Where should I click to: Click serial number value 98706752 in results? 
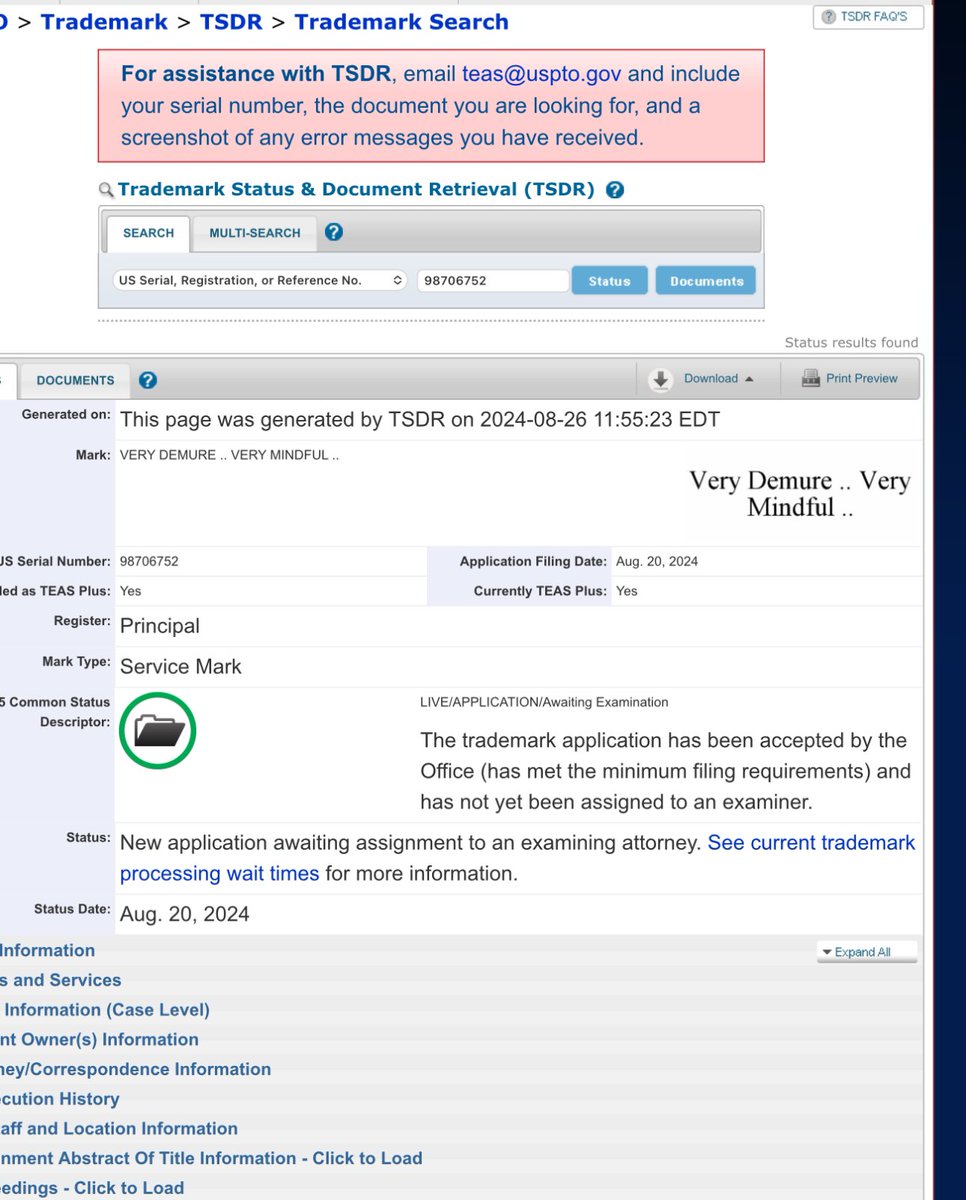click(x=149, y=562)
